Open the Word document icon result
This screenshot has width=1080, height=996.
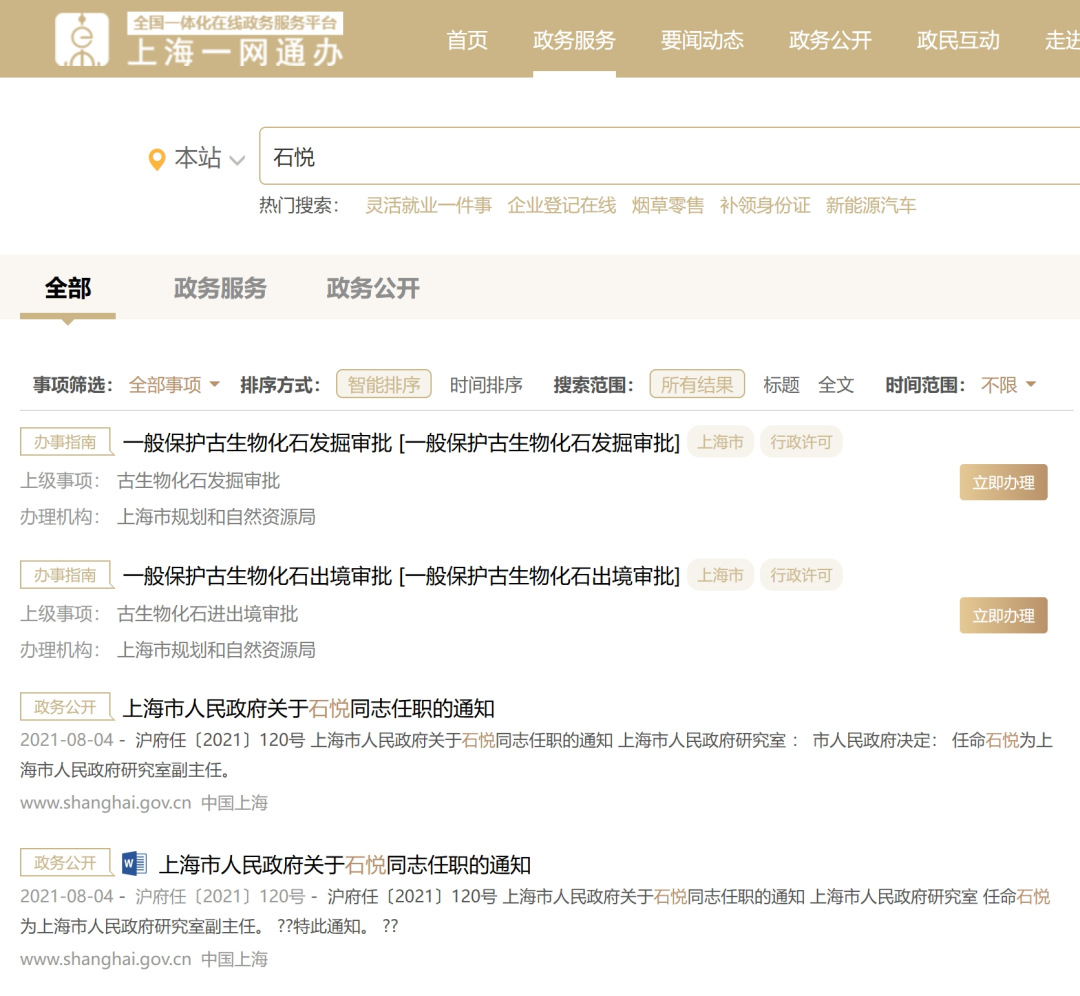point(134,863)
